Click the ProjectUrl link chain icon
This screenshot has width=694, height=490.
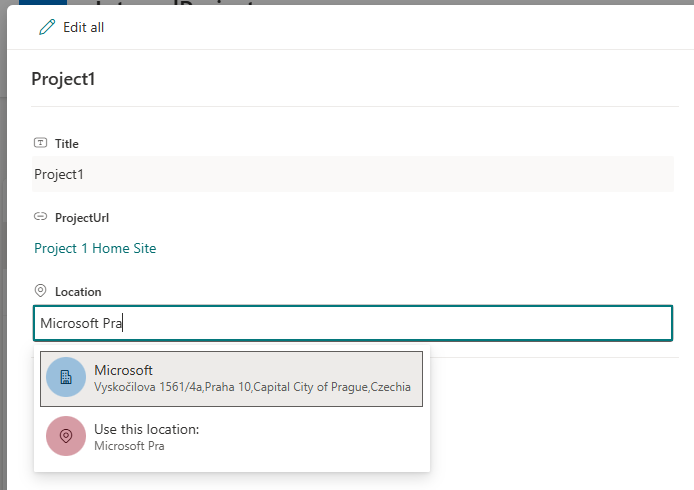(x=41, y=216)
